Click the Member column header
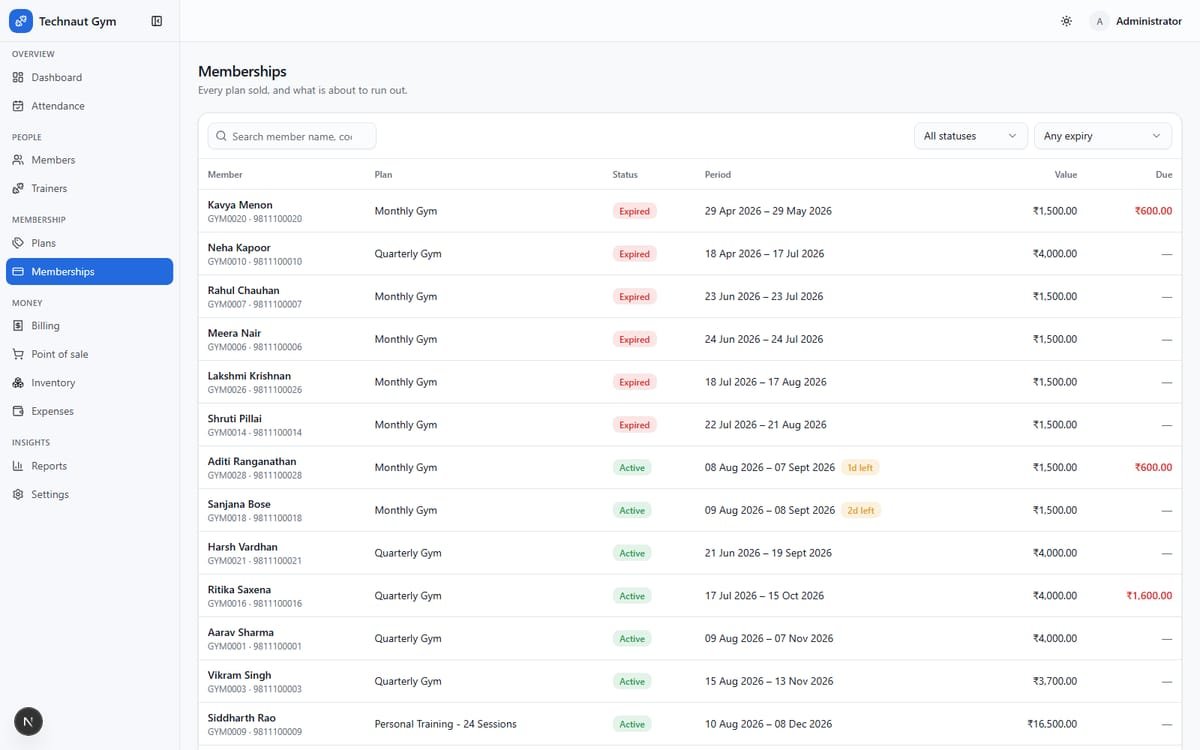 point(225,174)
